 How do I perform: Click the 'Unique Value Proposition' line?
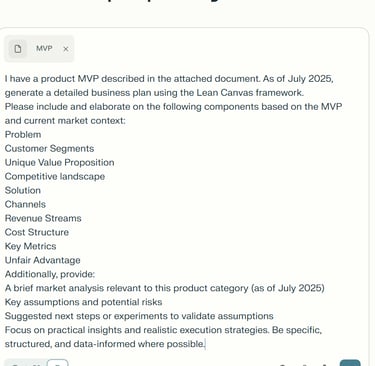pyautogui.click(x=59, y=163)
